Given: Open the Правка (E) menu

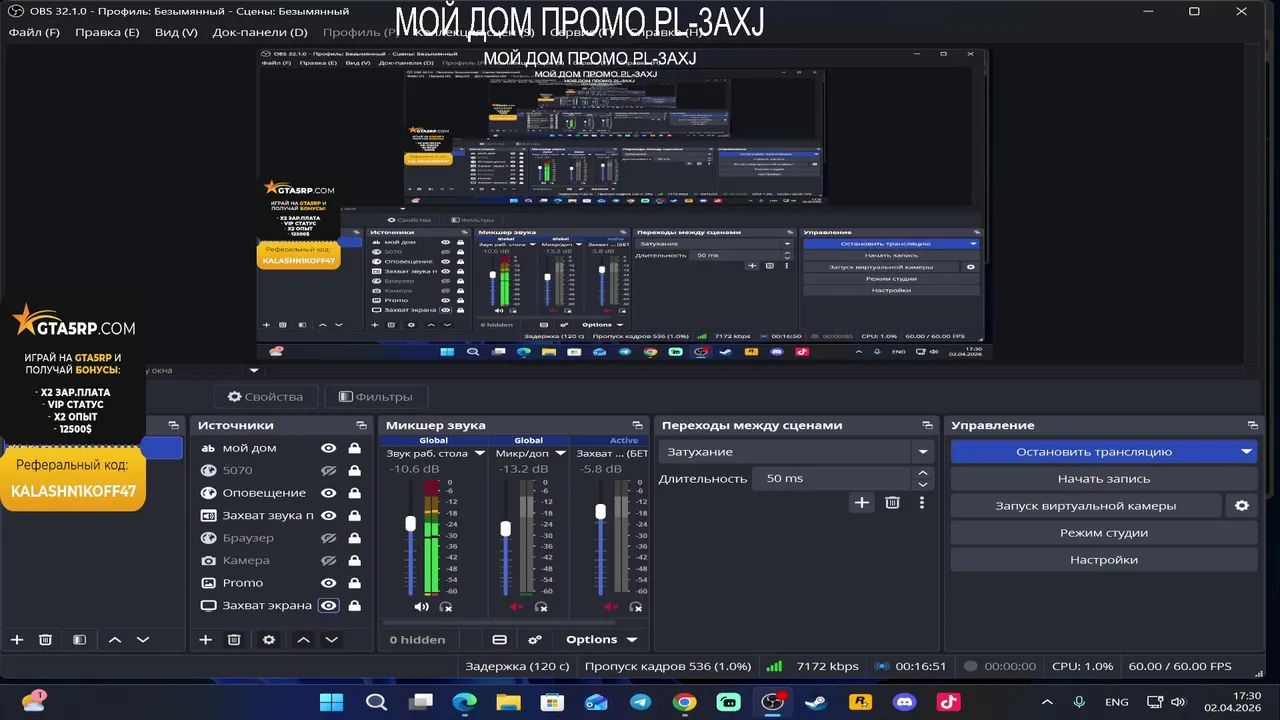Looking at the screenshot, I should 107,32.
